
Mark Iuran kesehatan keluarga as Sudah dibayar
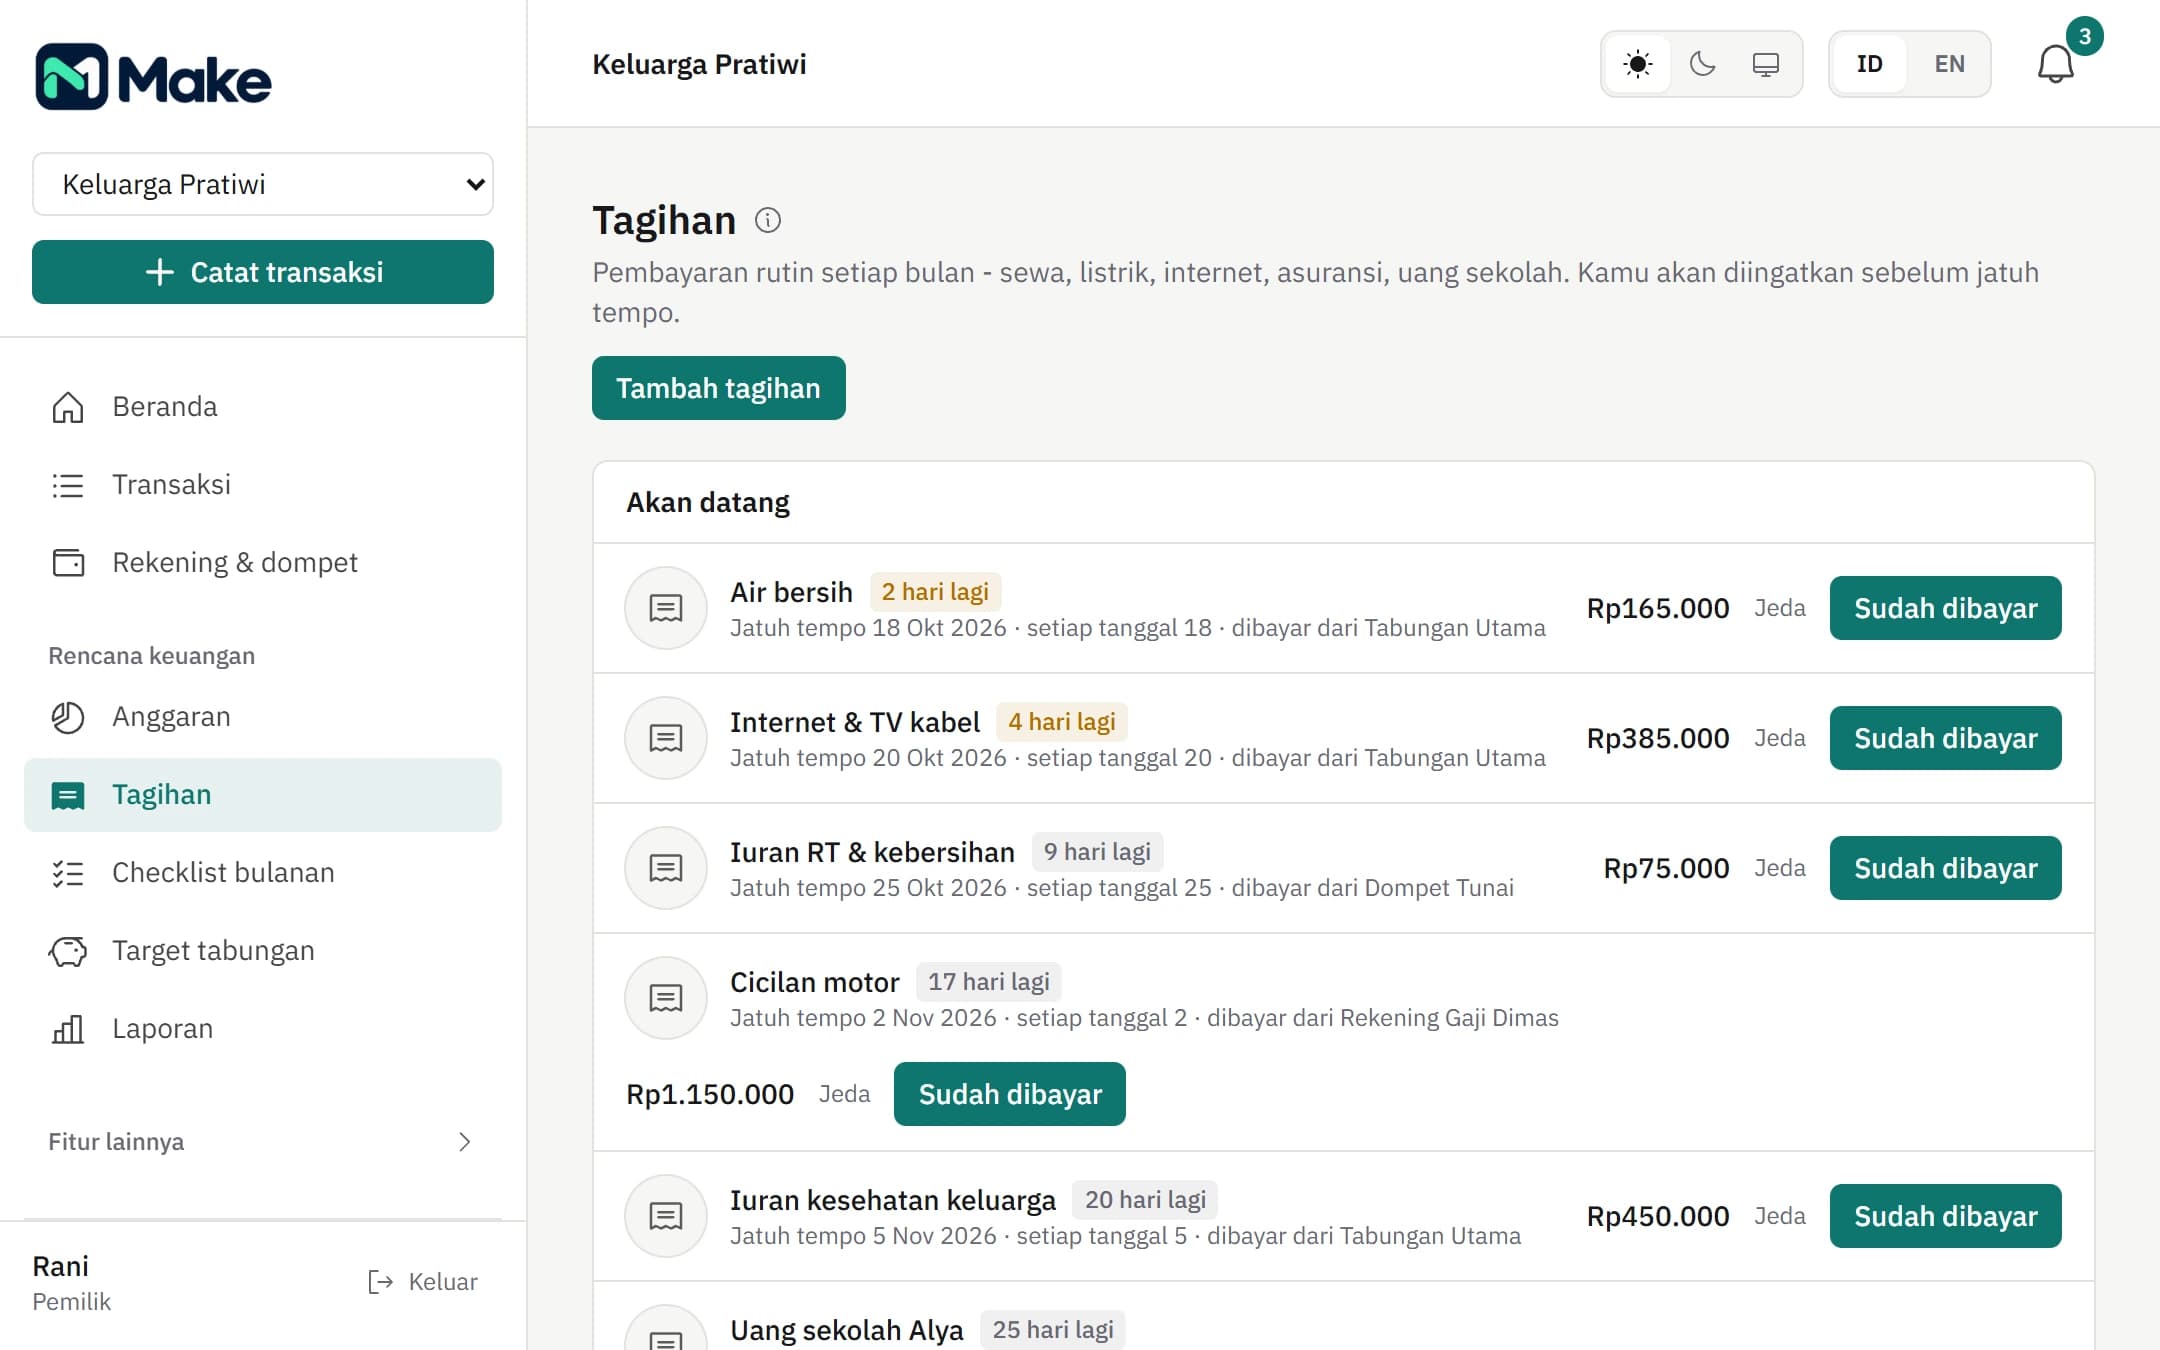point(1946,1216)
